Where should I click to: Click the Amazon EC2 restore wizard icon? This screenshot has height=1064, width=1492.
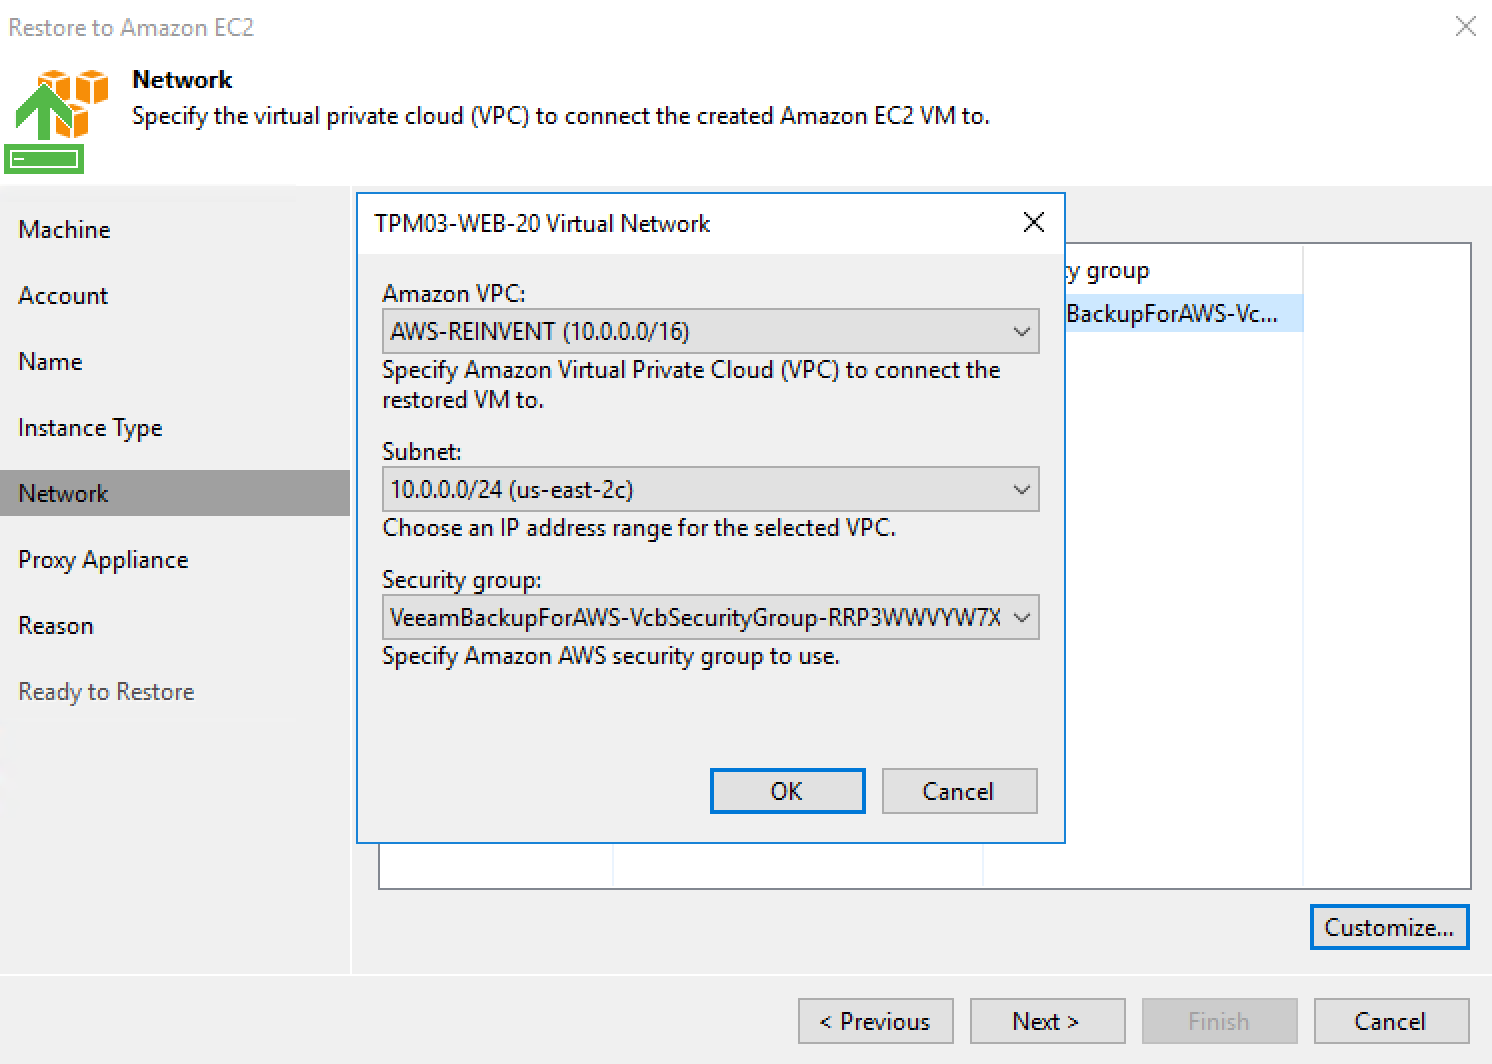(58, 120)
